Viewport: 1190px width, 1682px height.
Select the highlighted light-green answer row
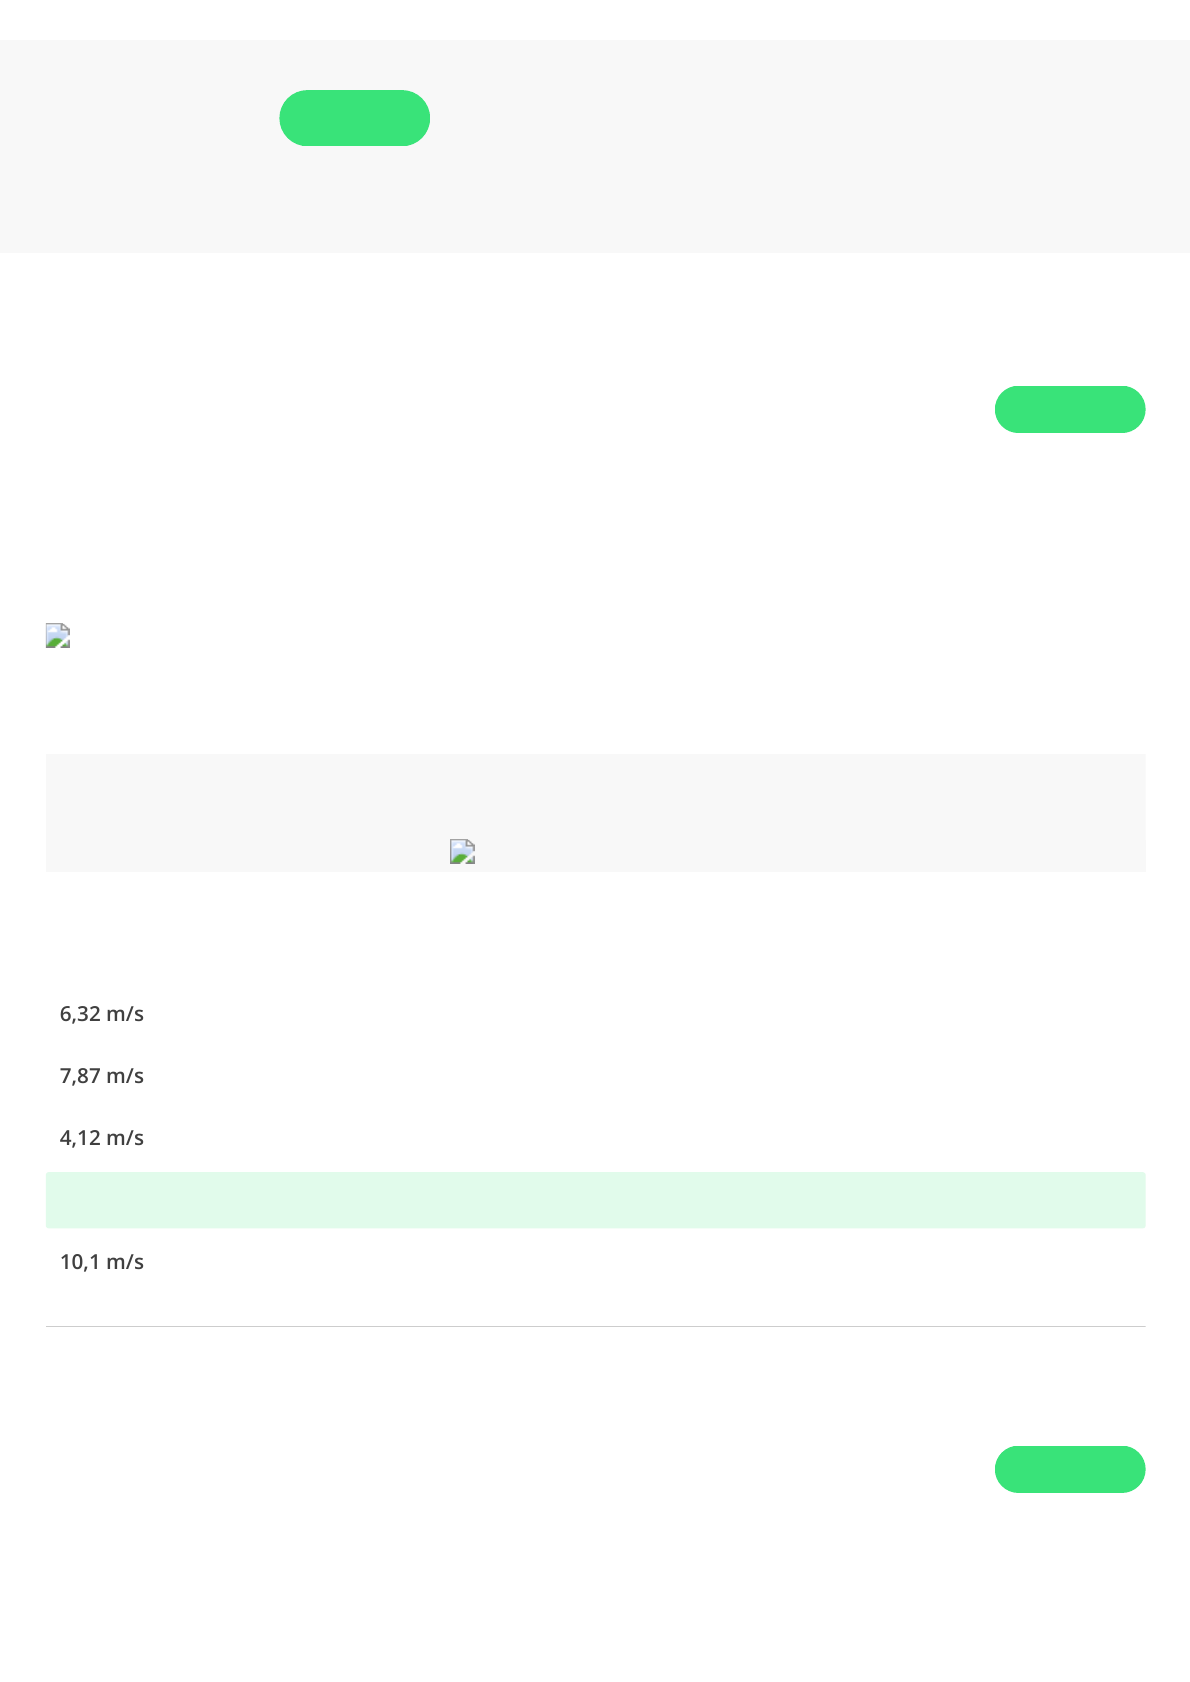tap(596, 1200)
